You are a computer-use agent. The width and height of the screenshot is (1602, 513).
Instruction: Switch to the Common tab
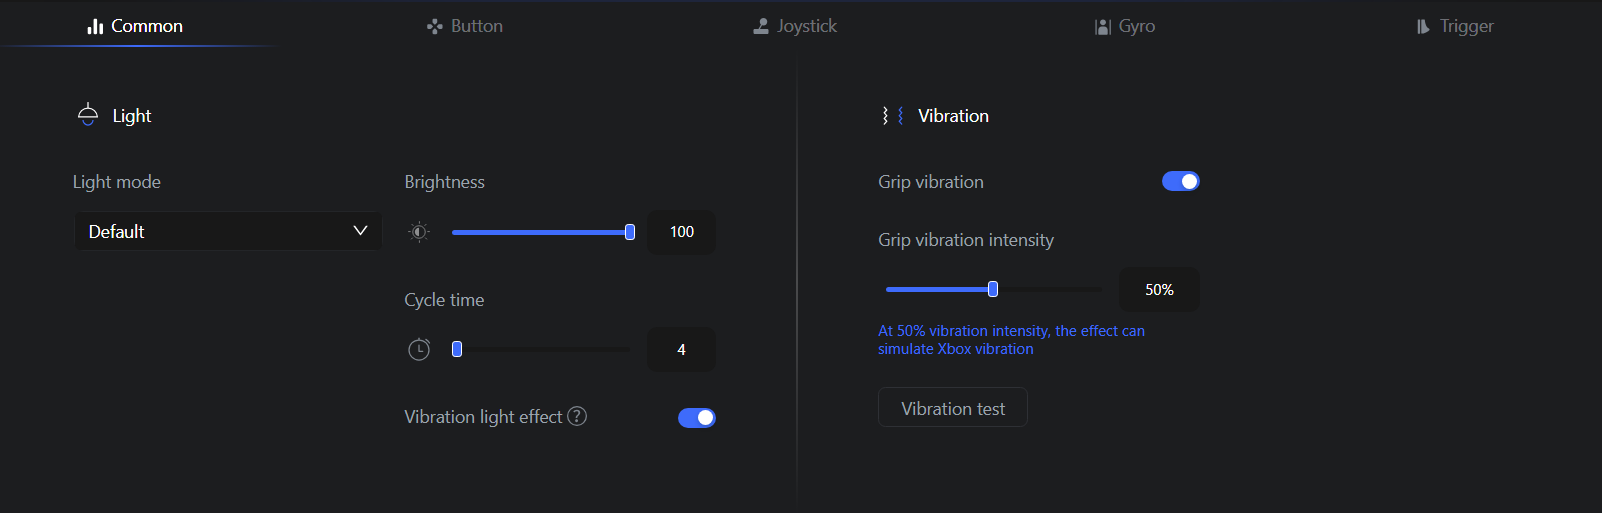coord(135,26)
